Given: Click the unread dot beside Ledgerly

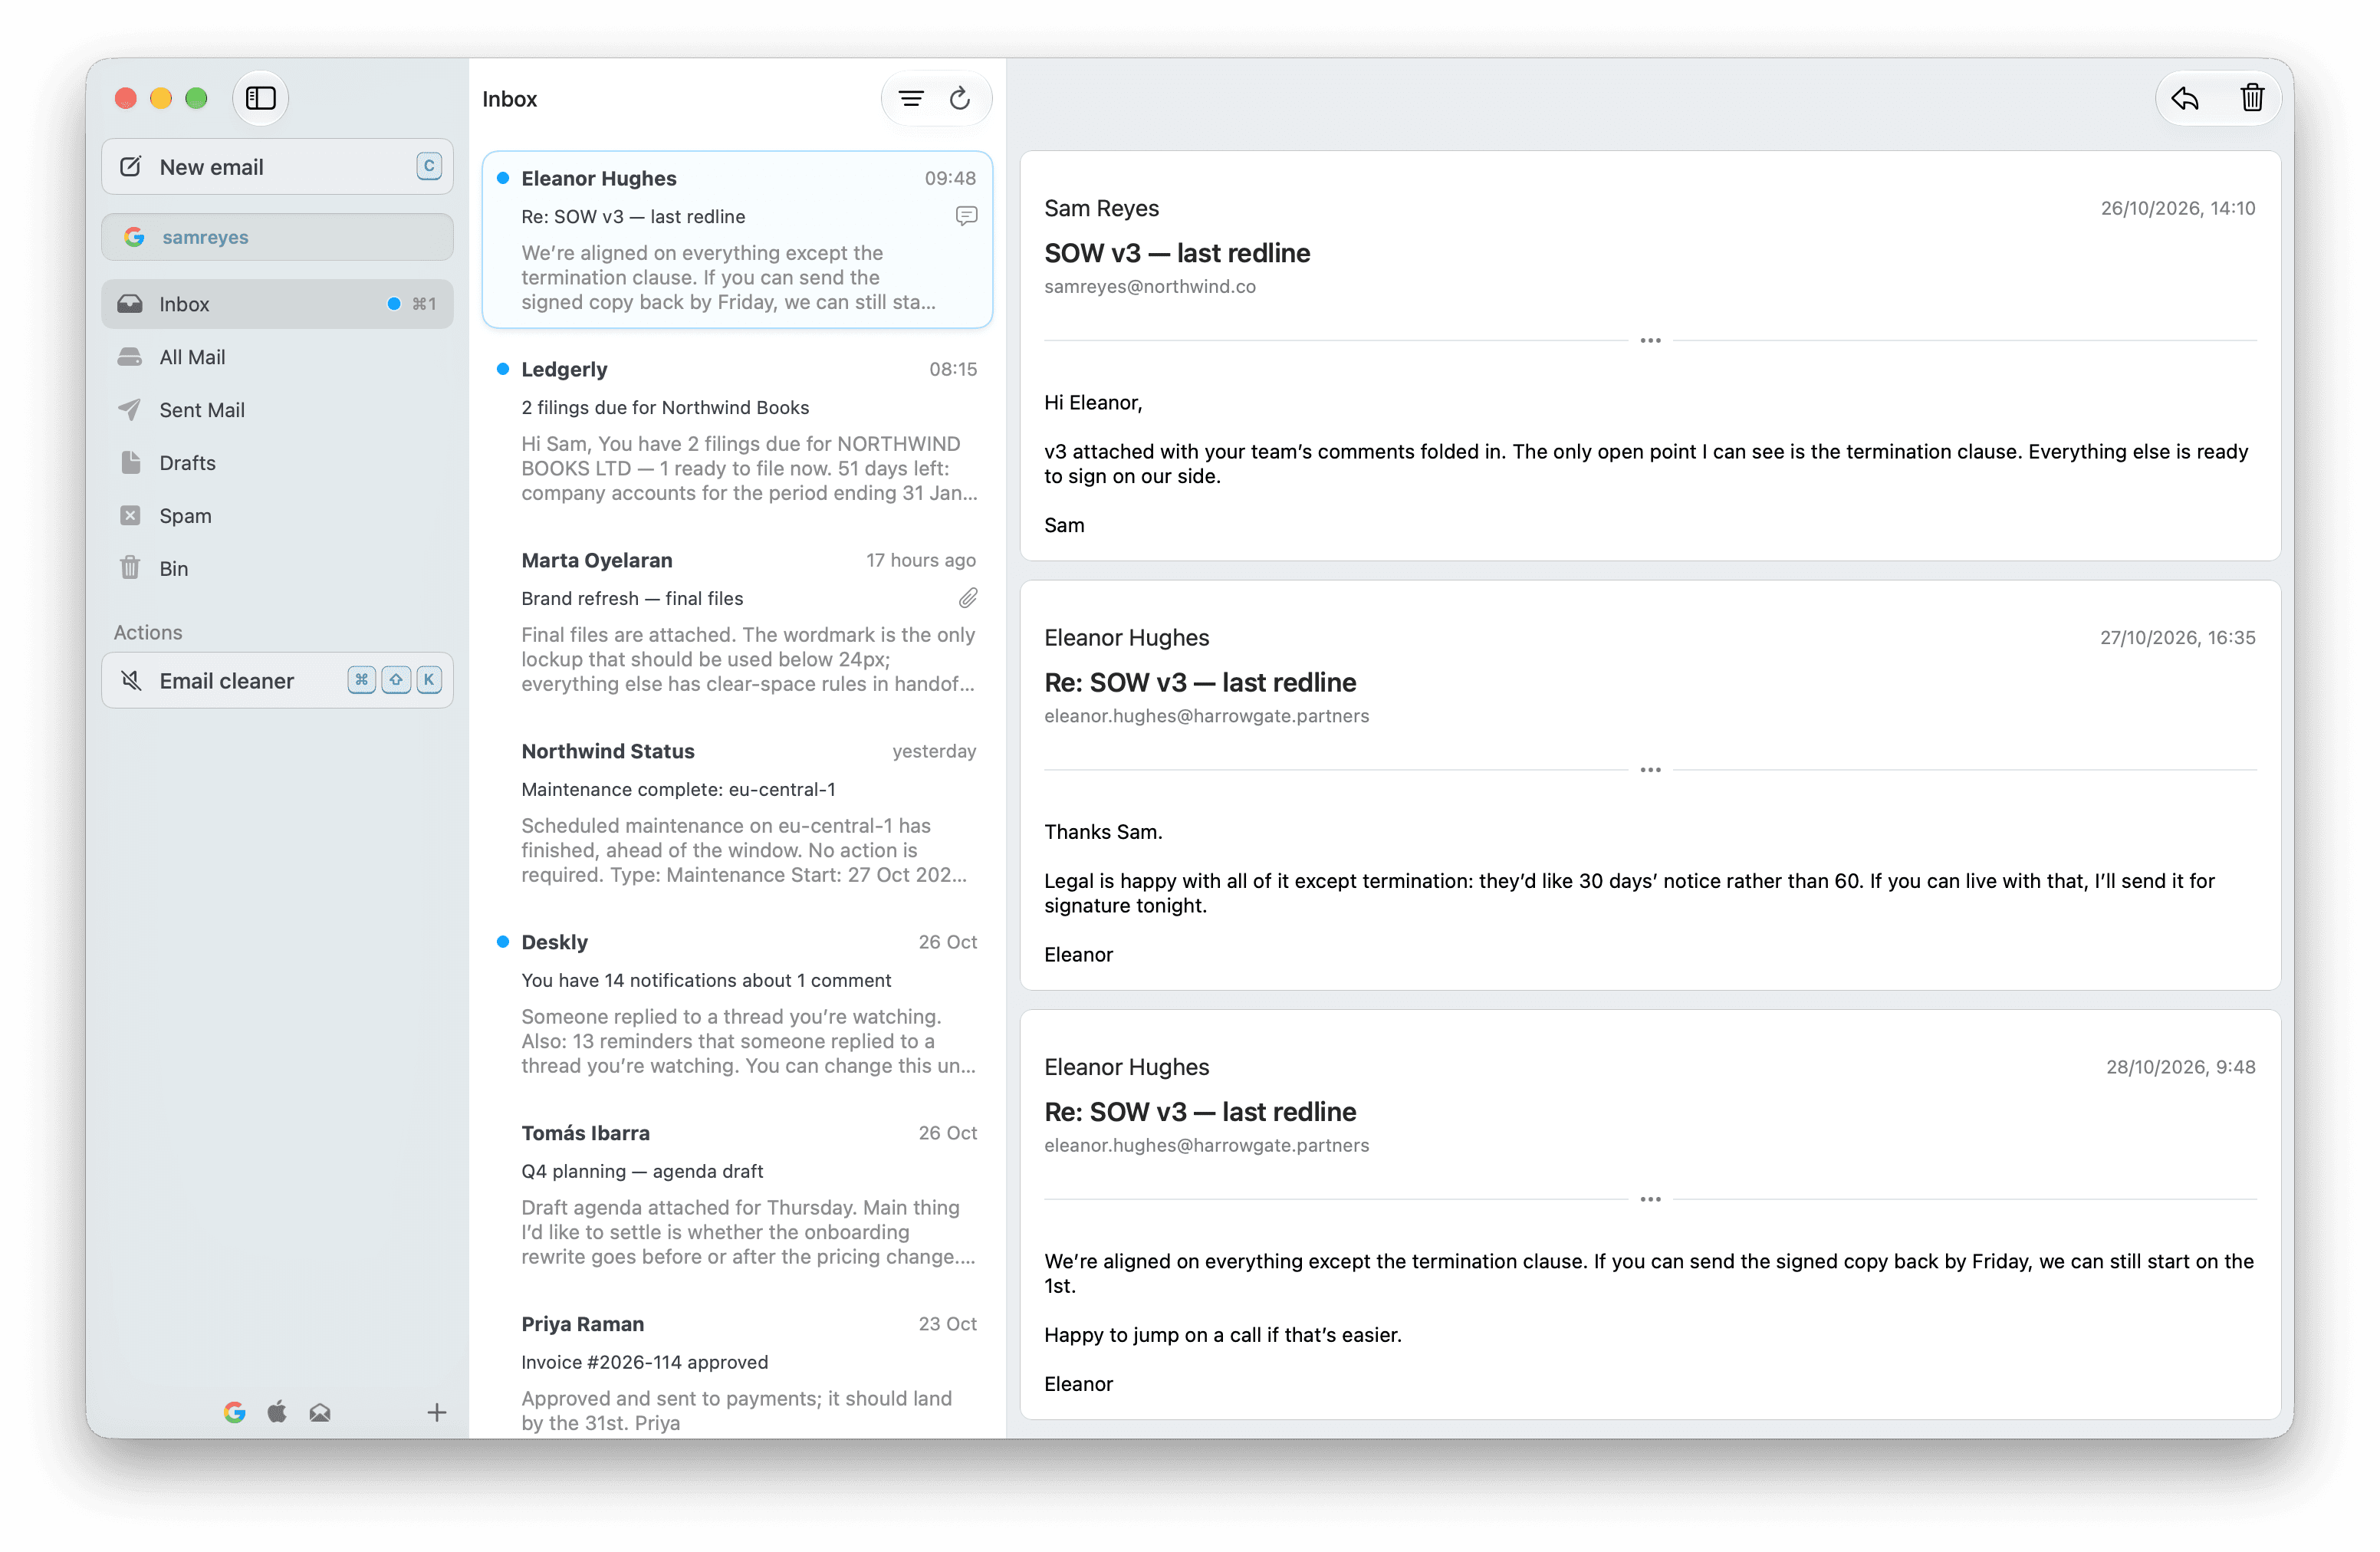Looking at the screenshot, I should point(503,369).
